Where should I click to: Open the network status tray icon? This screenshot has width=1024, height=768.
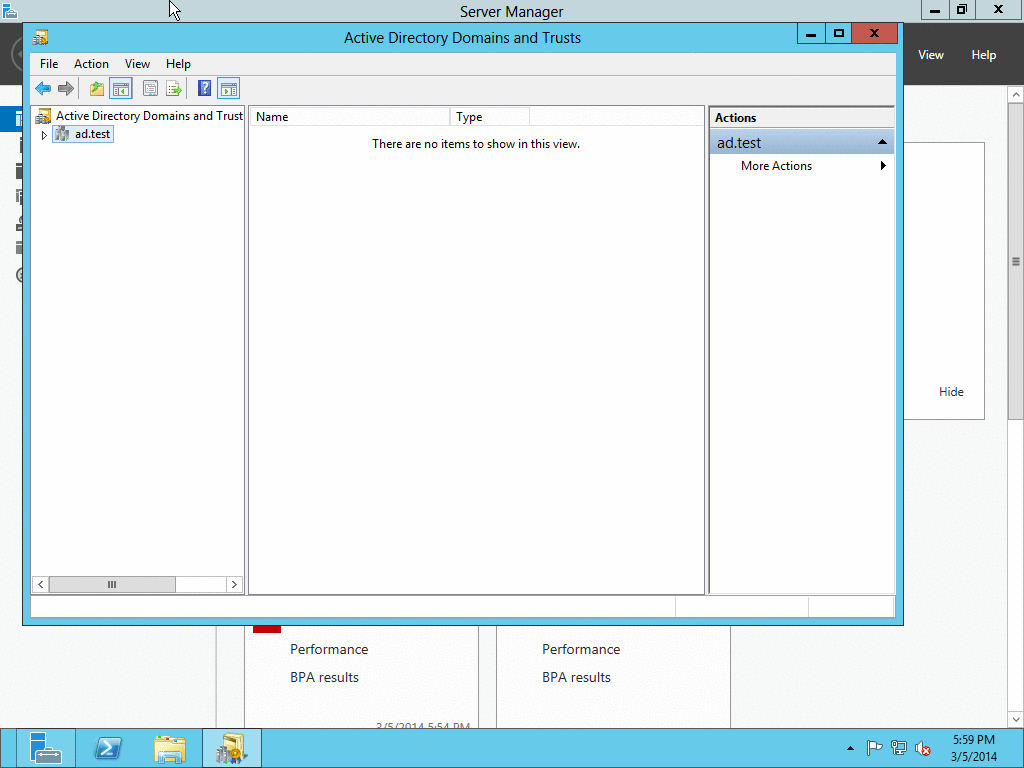898,747
